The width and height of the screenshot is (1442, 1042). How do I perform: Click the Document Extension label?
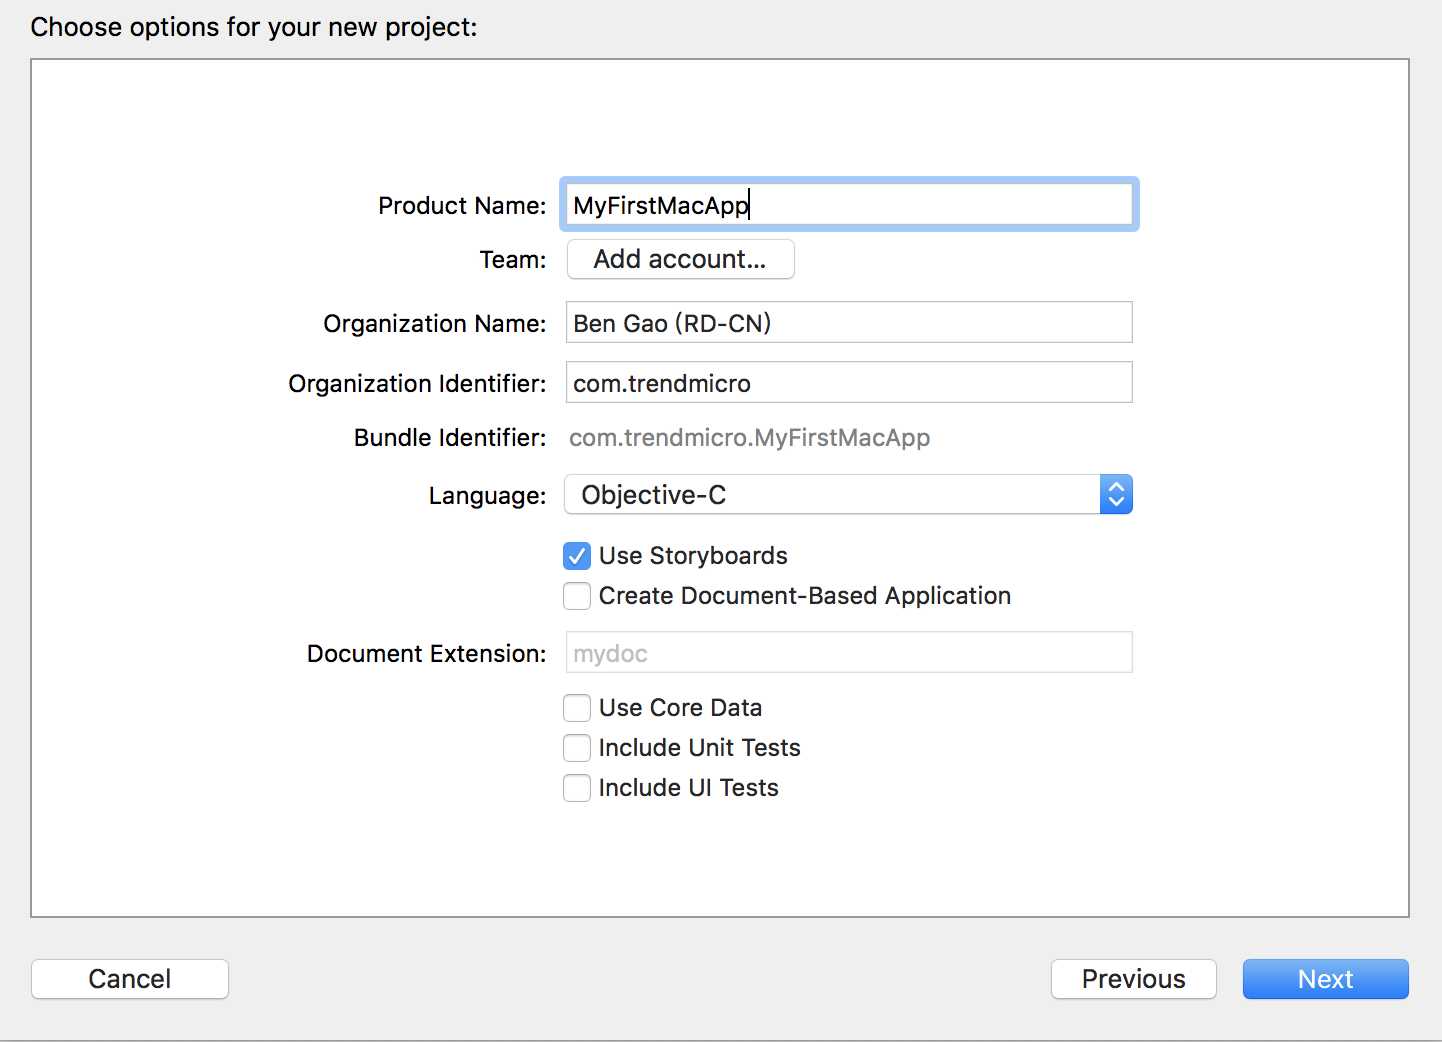click(x=427, y=654)
